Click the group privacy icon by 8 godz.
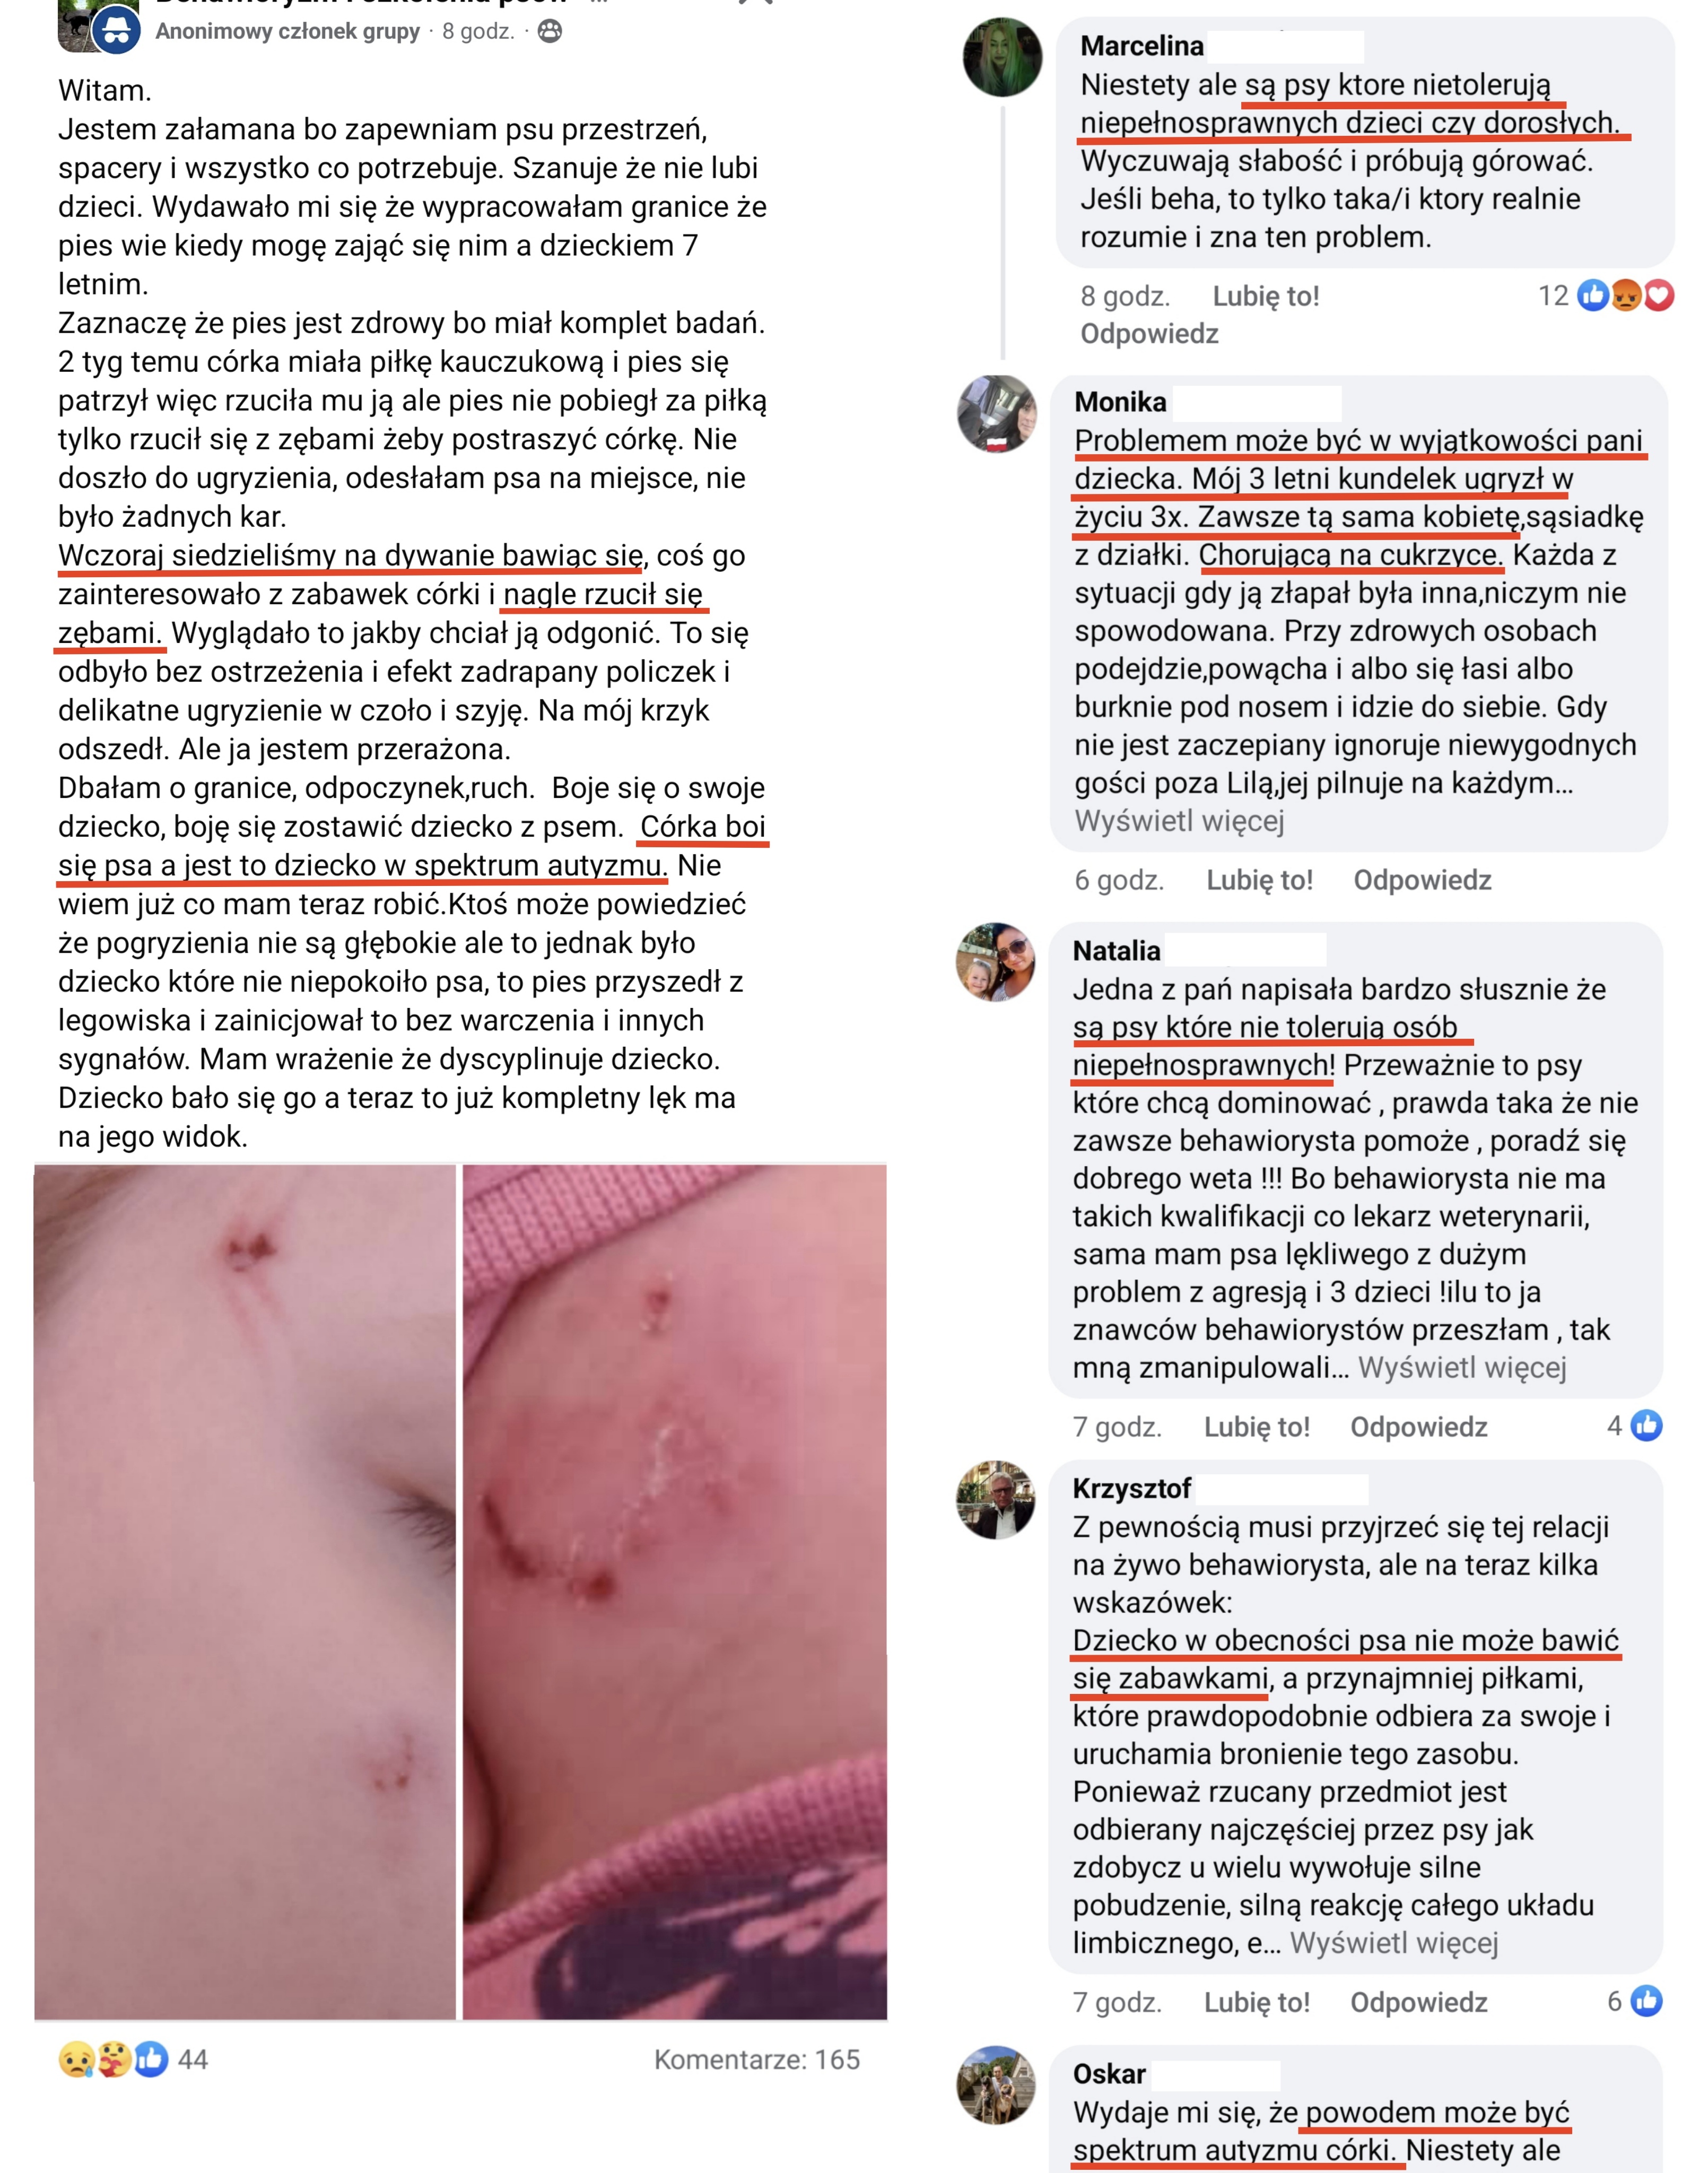Image resolution: width=1708 pixels, height=2173 pixels. point(550,31)
